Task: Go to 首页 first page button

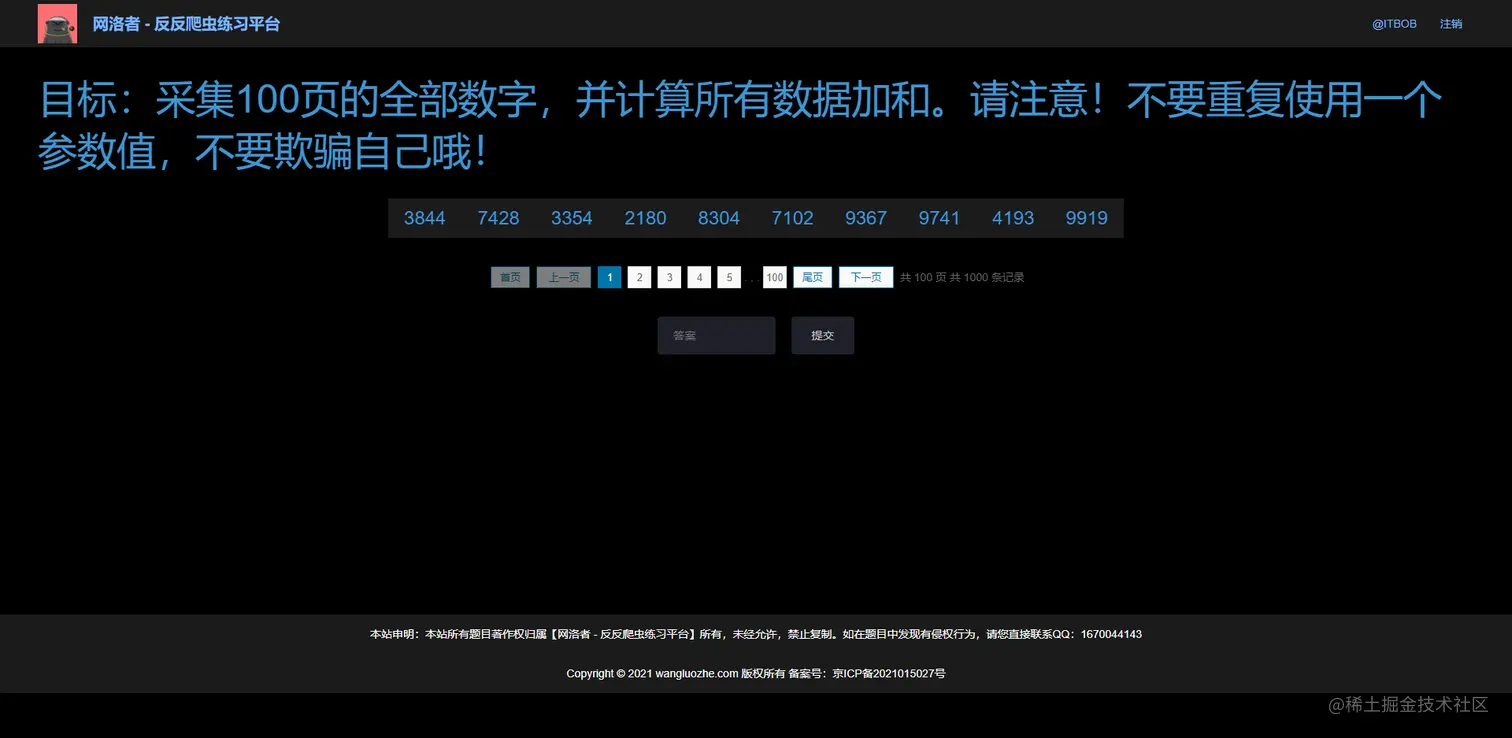Action: 510,277
